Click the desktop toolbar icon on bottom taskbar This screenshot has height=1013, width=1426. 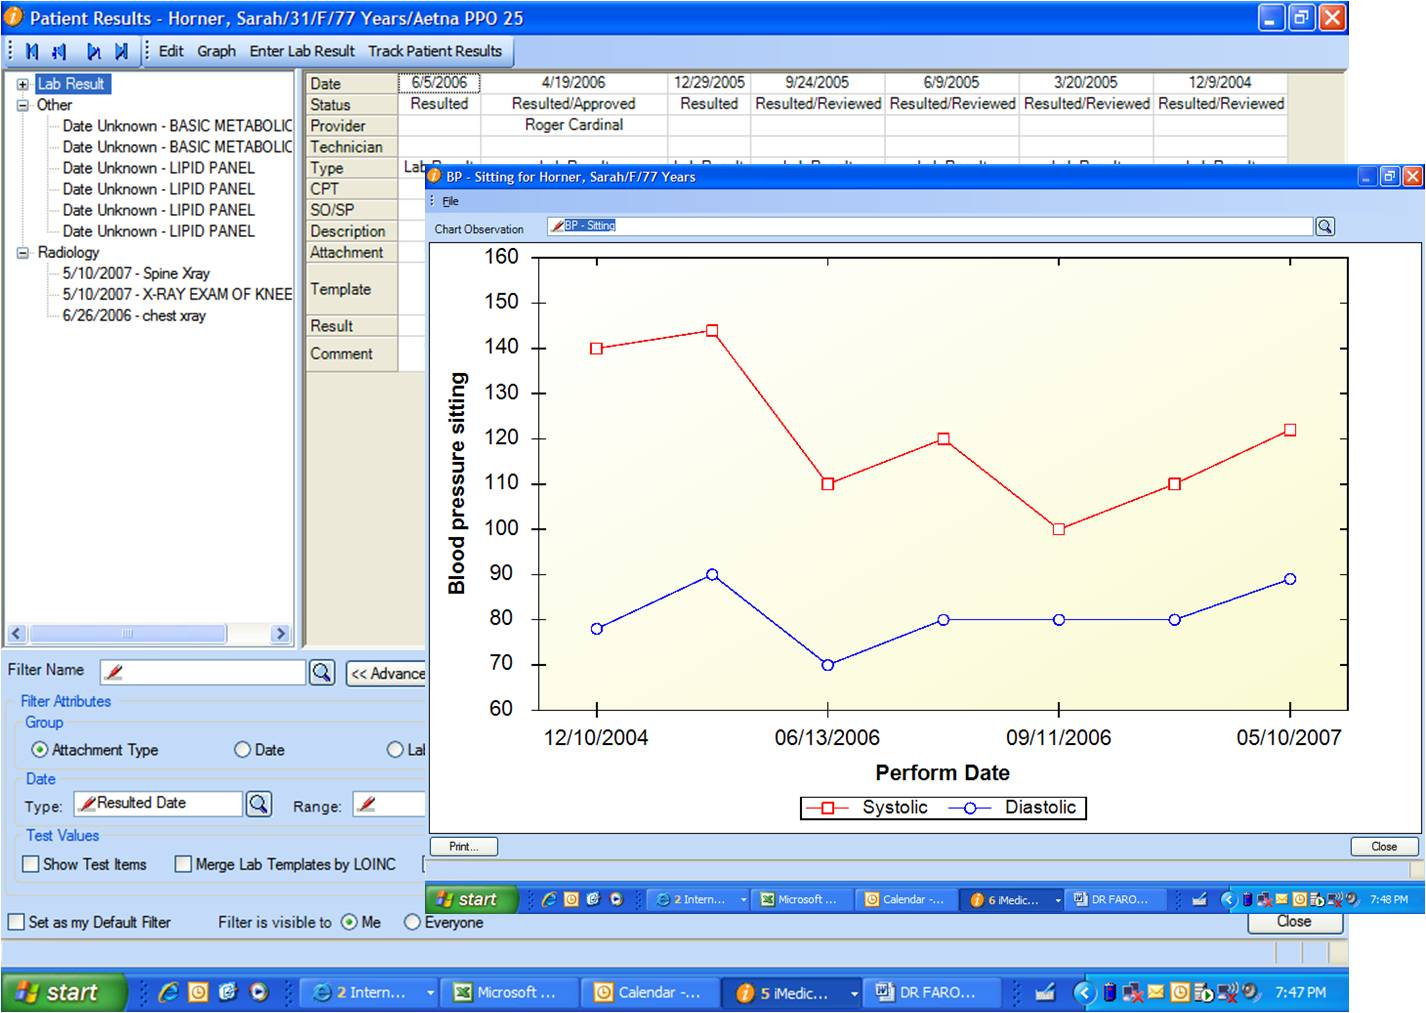(x=1045, y=992)
